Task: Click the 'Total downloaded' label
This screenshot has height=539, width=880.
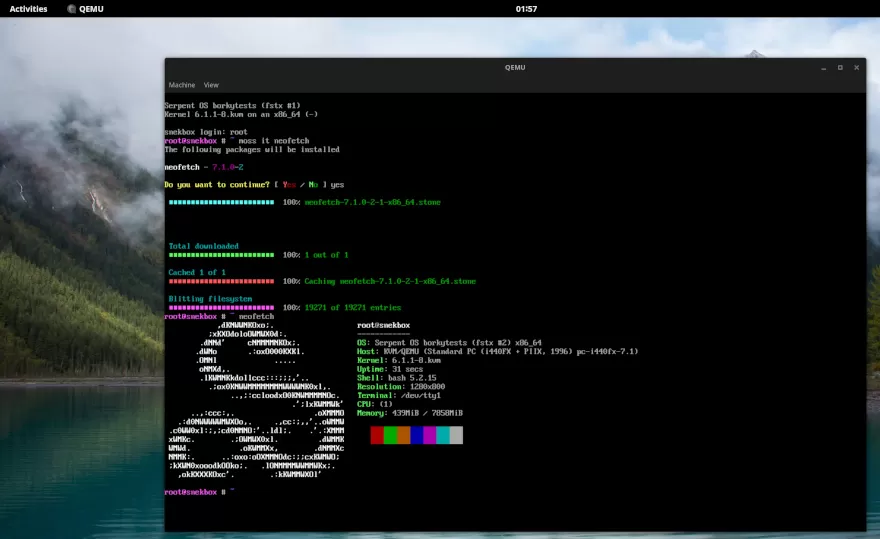Action: 204,246
